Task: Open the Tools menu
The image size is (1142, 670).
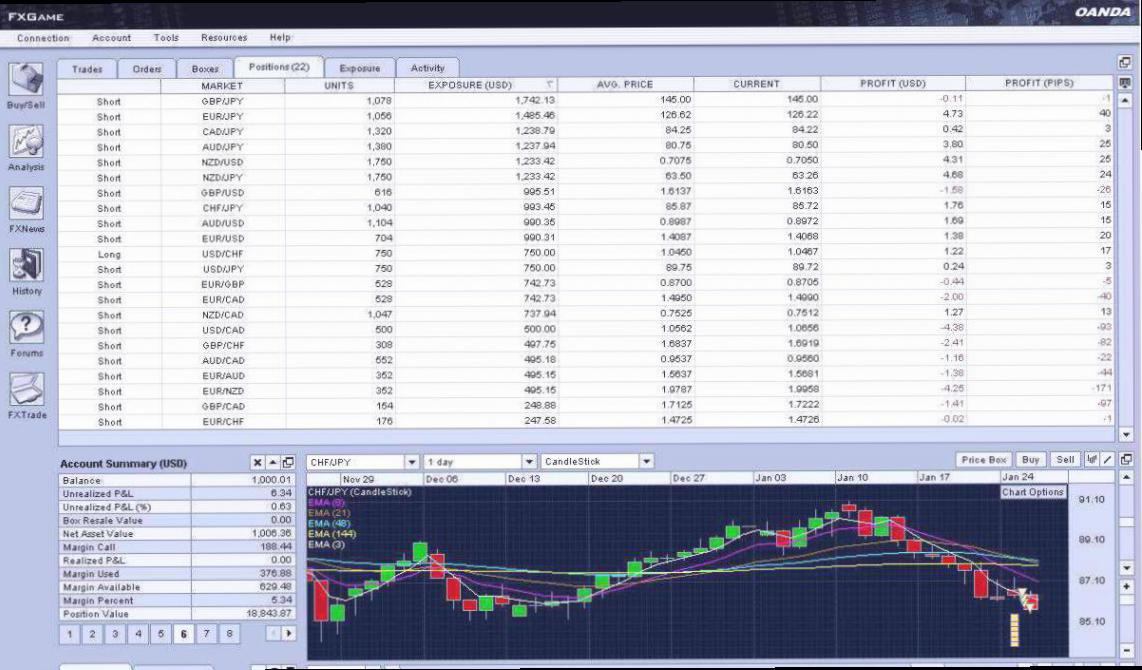Action: coord(166,38)
